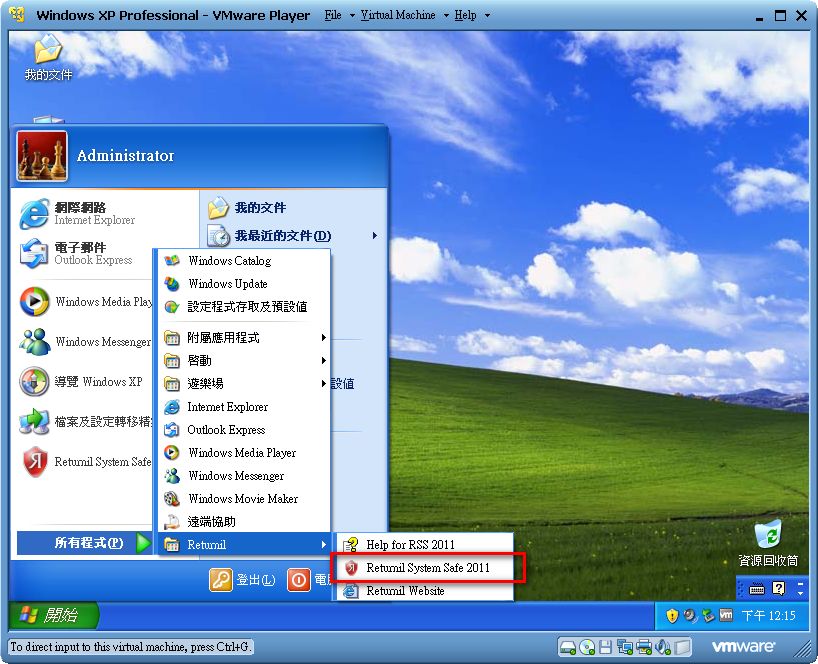Screen dimensions: 818x664
Task: Launch Windows Update from programs list
Action: tap(244, 283)
